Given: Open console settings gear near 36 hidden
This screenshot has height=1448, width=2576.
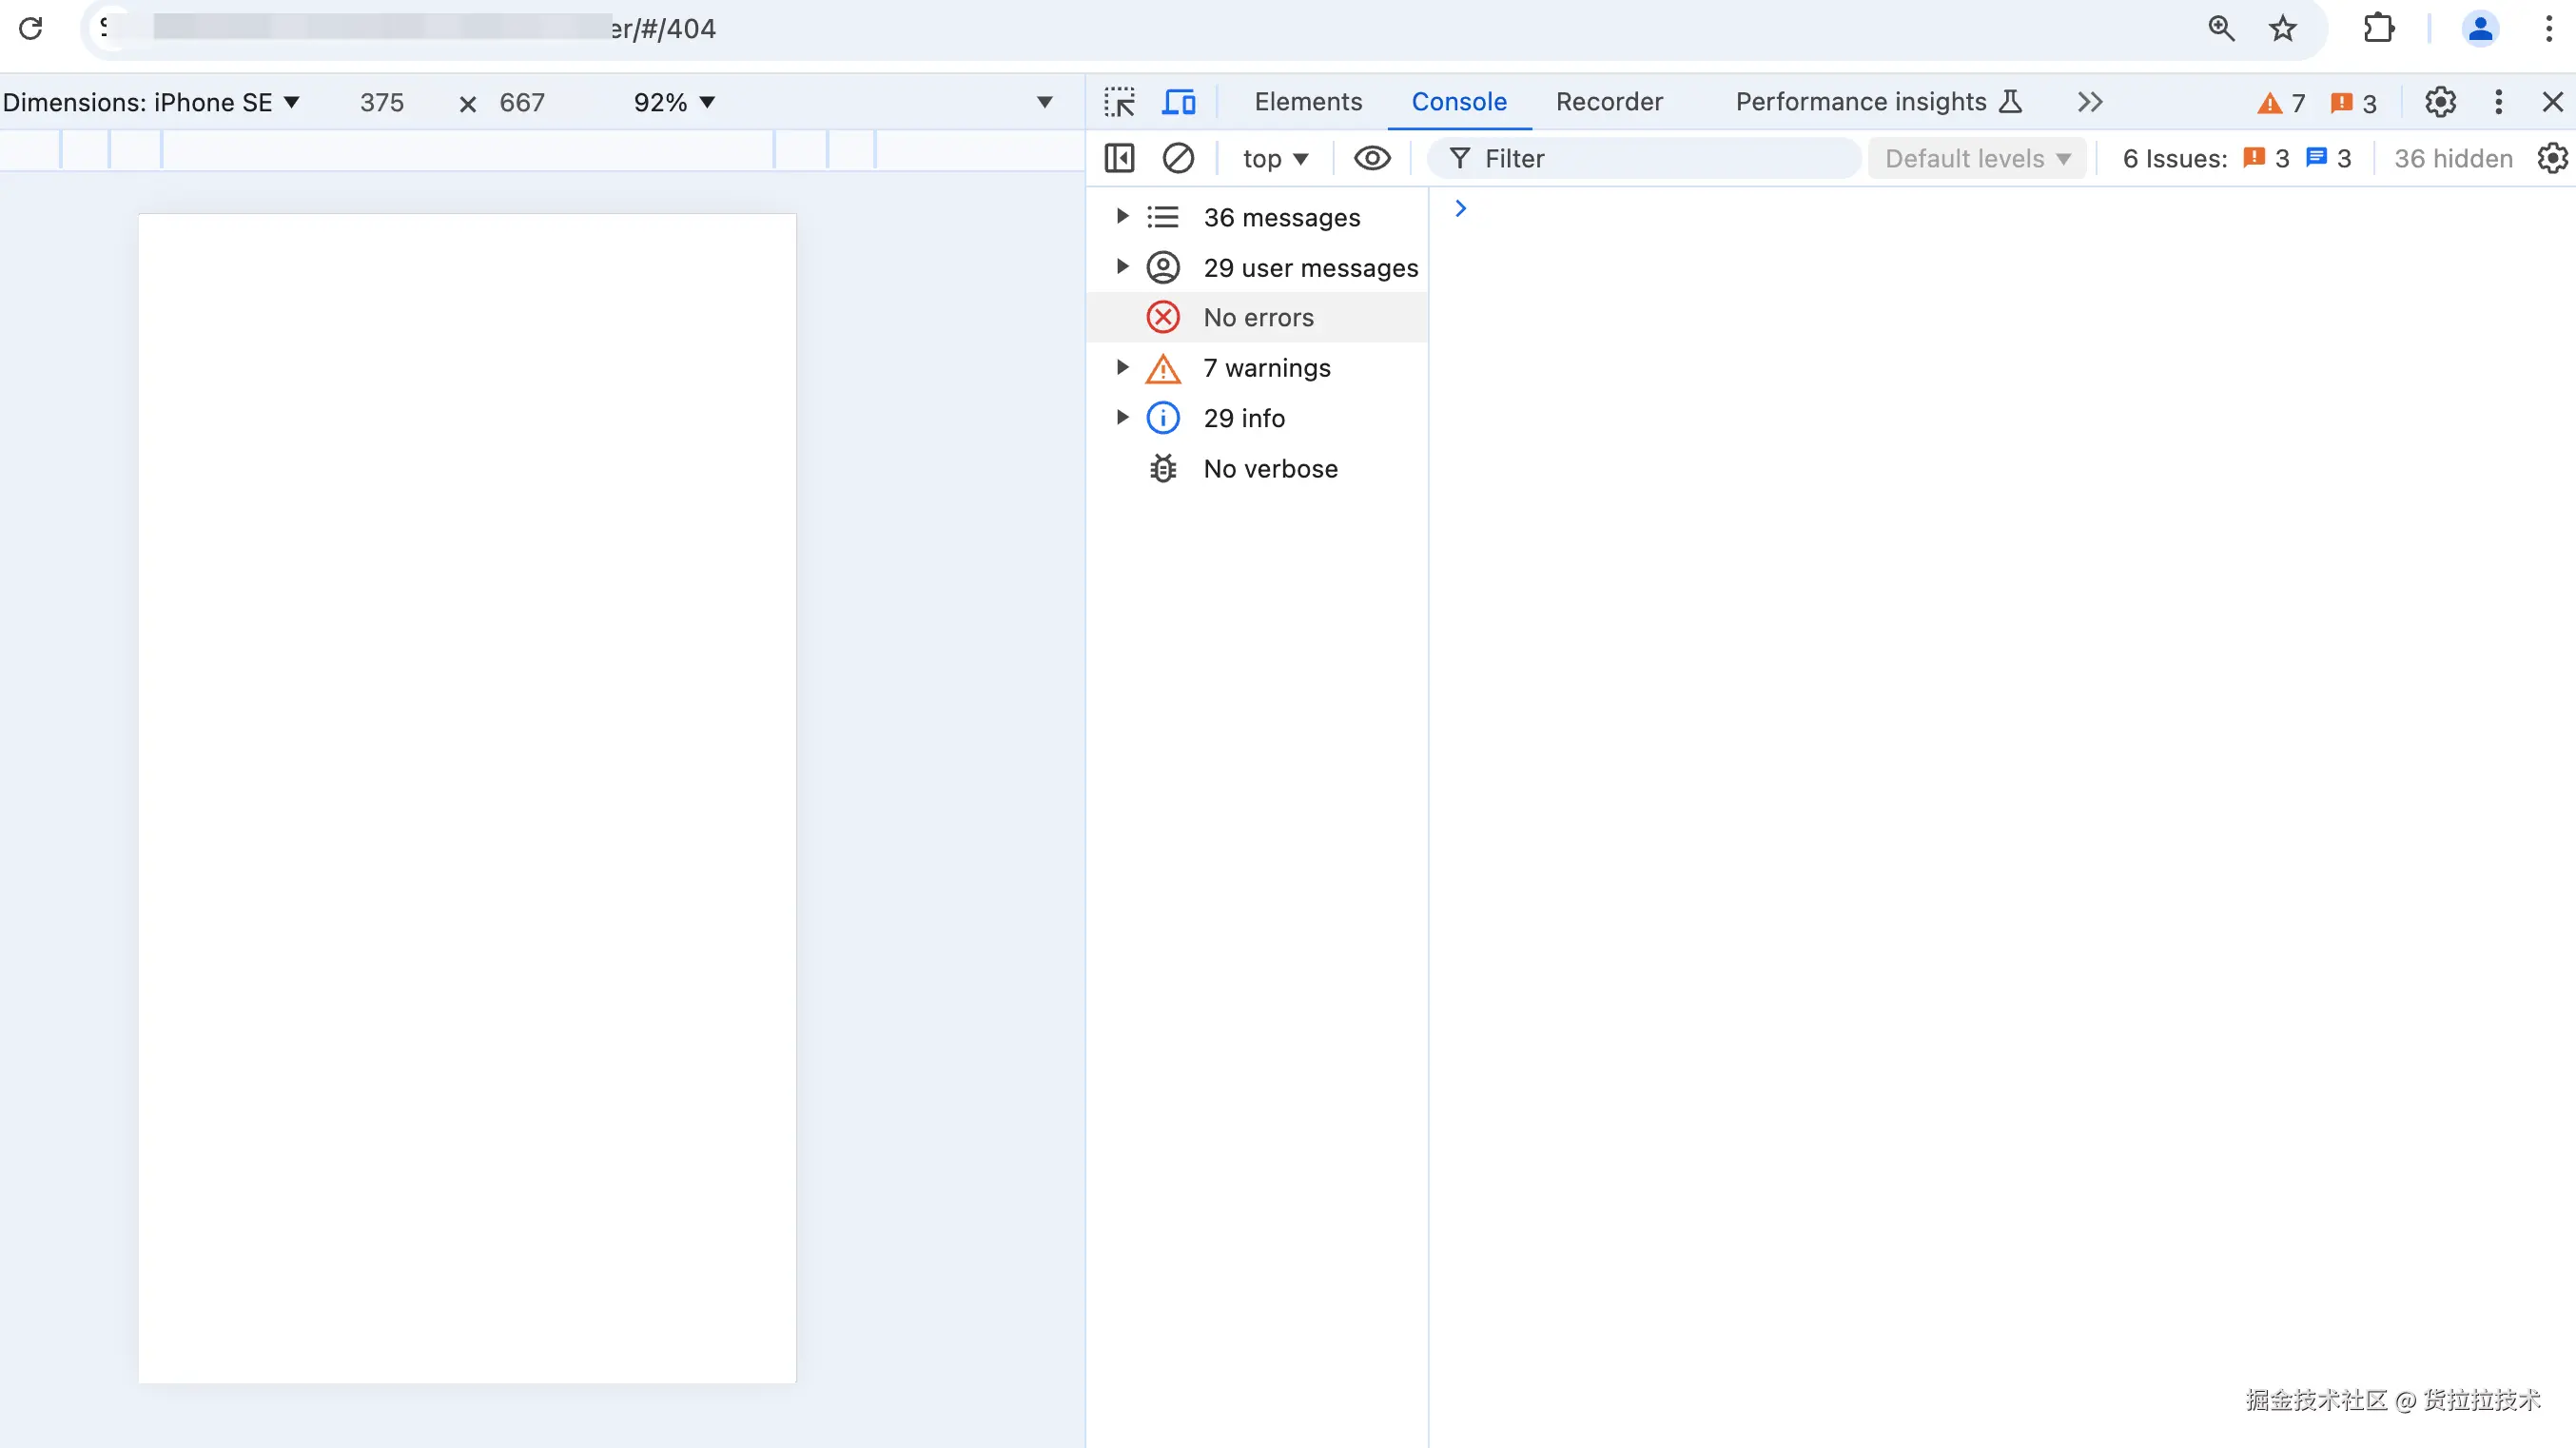Looking at the screenshot, I should point(2552,158).
